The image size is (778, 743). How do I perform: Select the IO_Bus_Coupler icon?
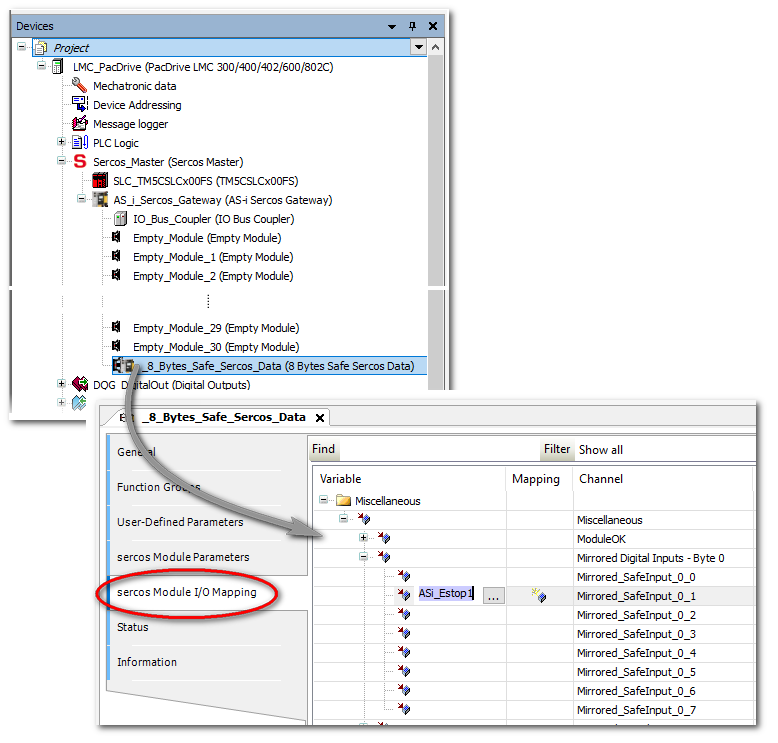click(120, 219)
